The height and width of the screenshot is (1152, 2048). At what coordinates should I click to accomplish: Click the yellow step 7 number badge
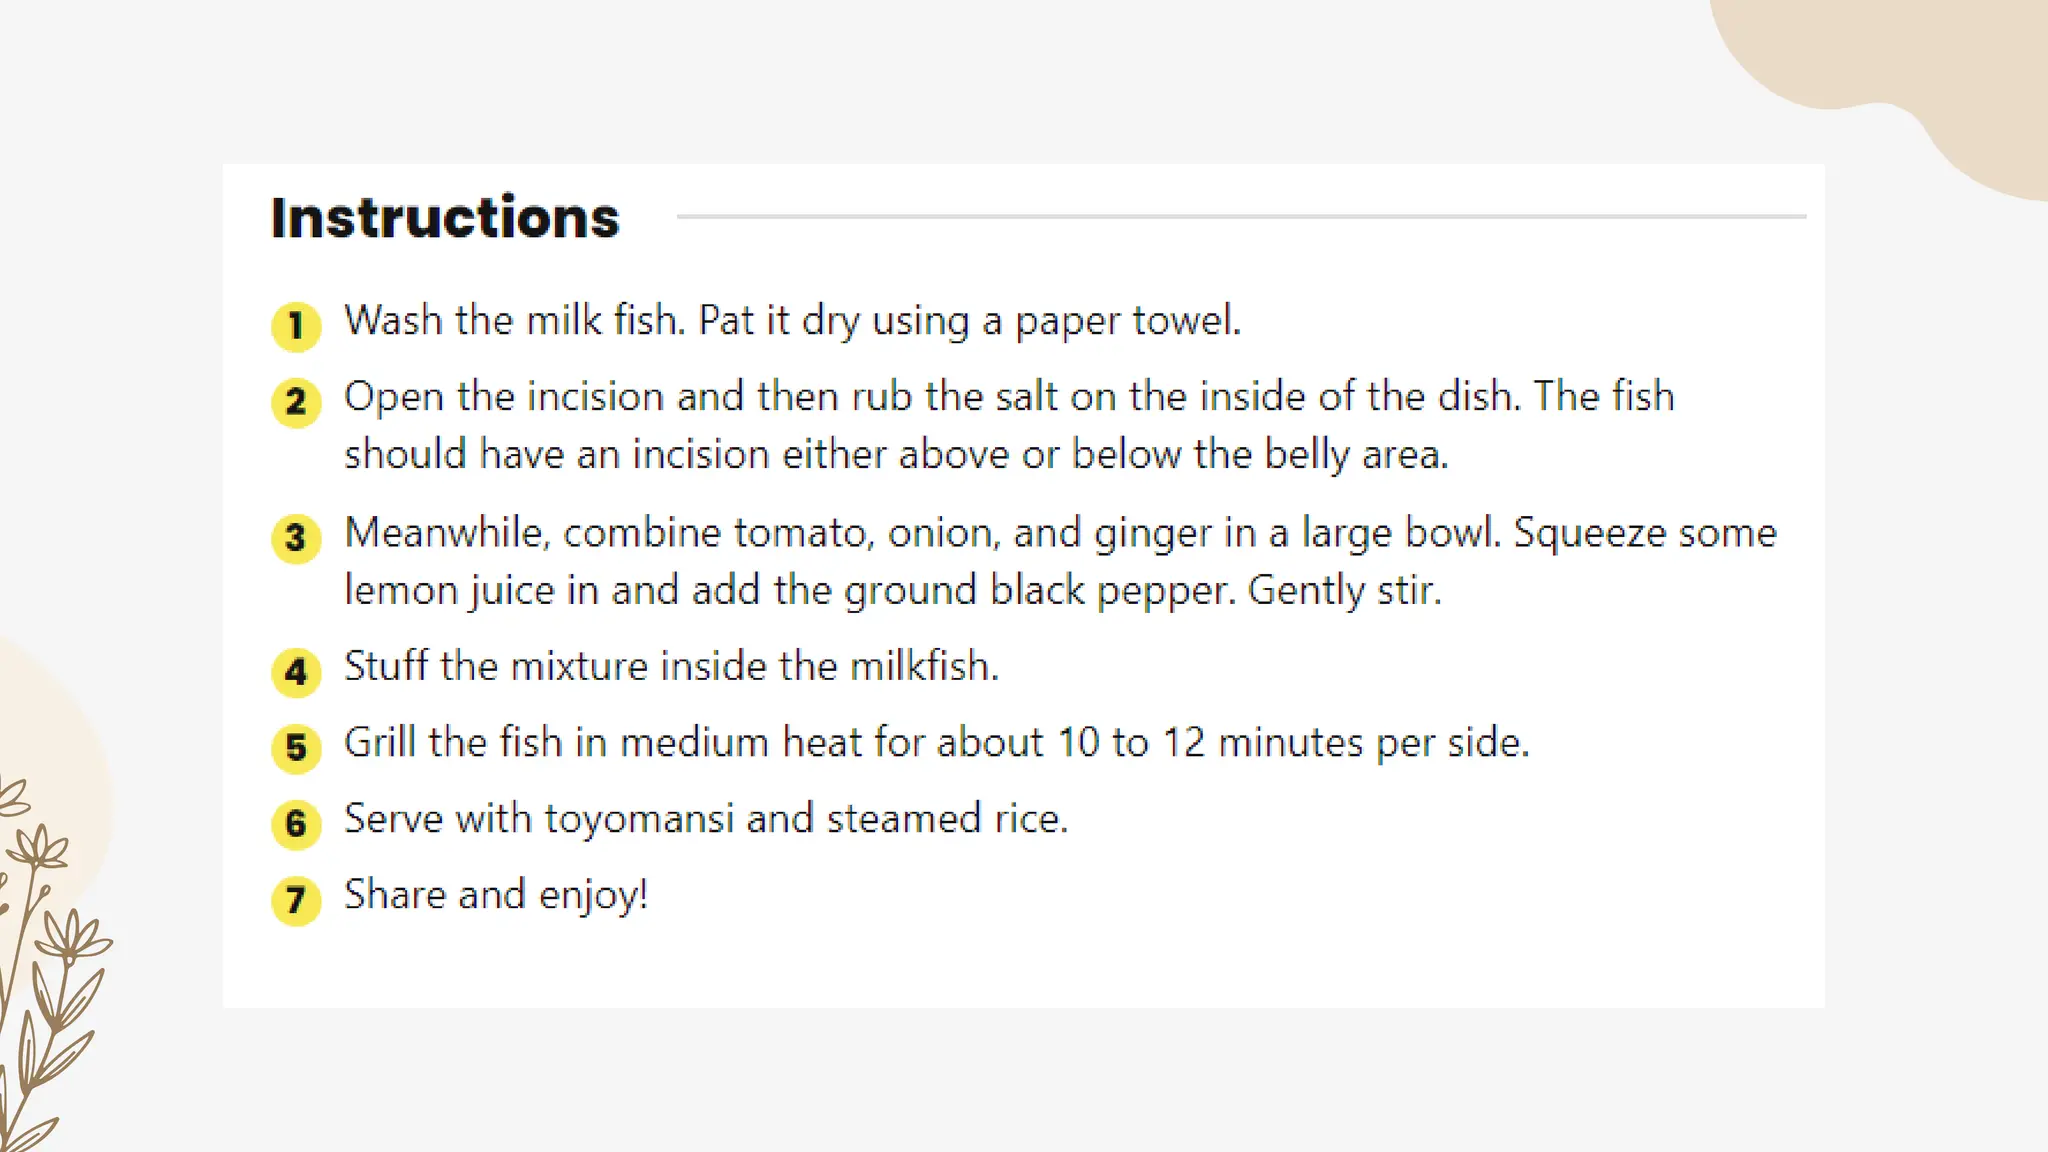[x=296, y=900]
